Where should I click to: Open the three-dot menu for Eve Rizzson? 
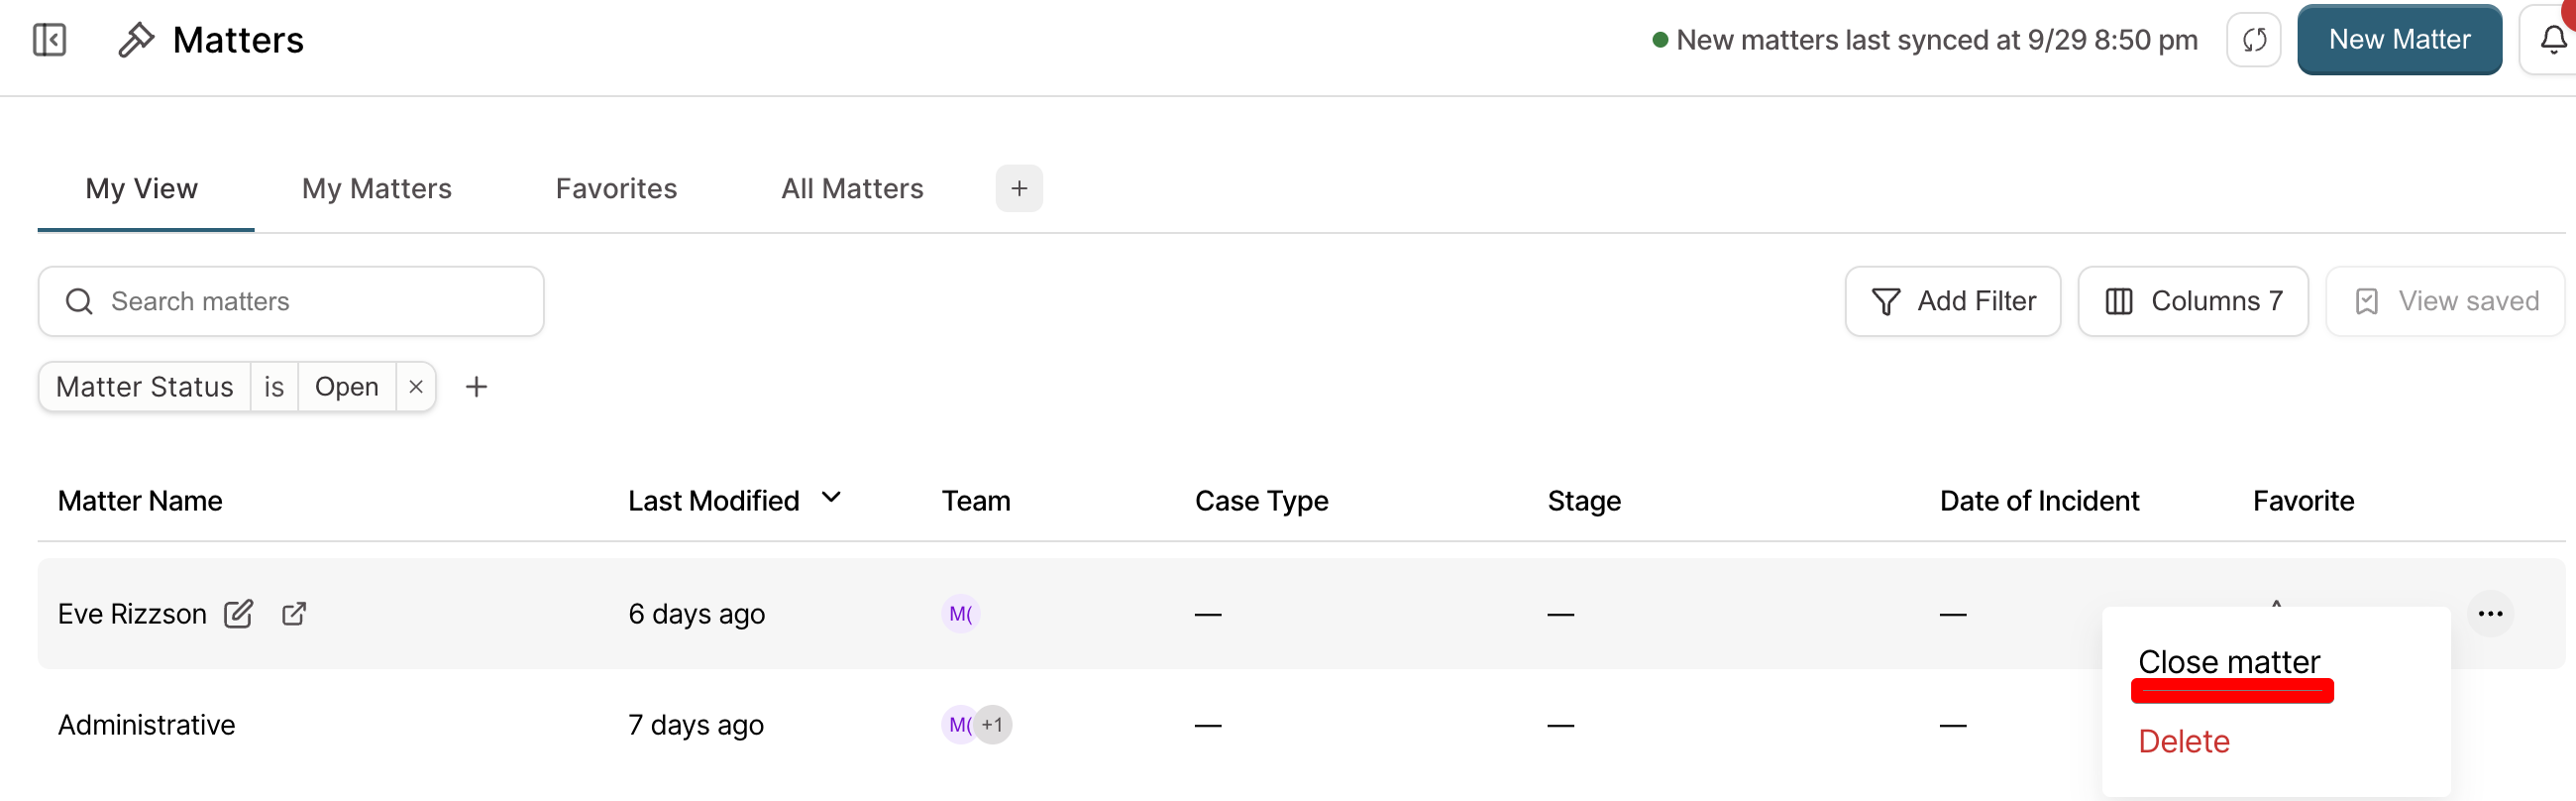[2489, 613]
